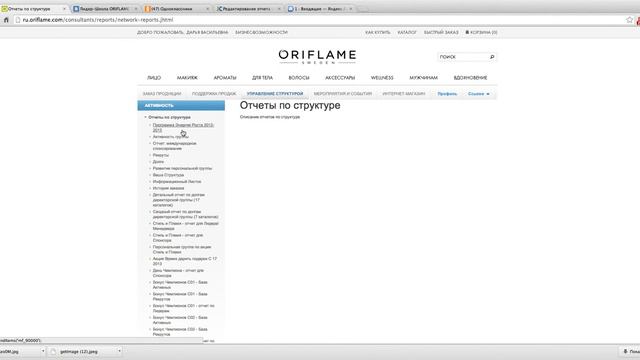The width and height of the screenshot is (640, 360).
Task: Open the Ваша Структура report
Action: (168, 175)
